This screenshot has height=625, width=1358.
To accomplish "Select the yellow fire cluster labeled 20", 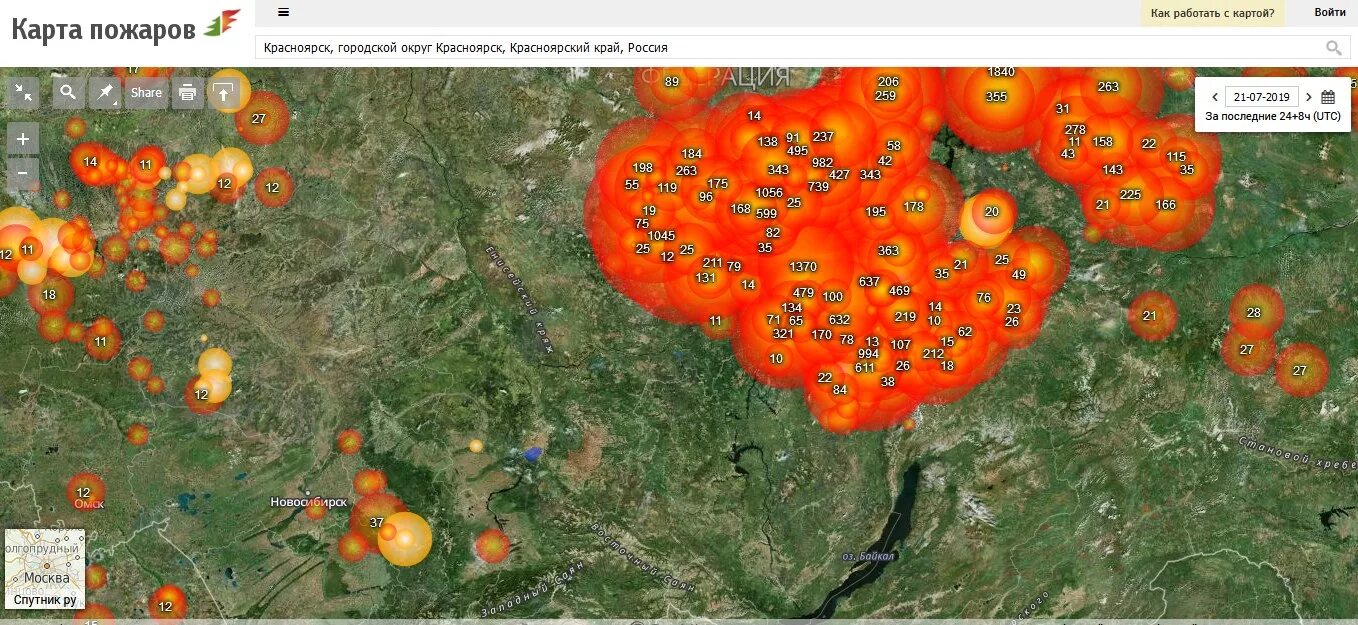I will click(991, 212).
